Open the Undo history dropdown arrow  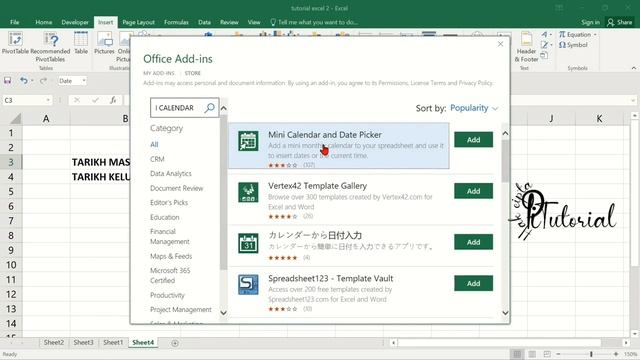coord(32,81)
